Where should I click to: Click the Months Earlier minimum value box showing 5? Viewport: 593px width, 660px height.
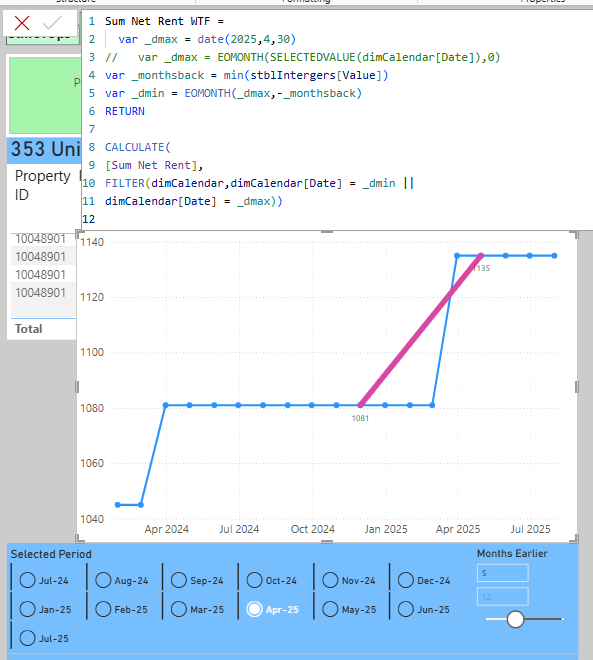coord(503,573)
